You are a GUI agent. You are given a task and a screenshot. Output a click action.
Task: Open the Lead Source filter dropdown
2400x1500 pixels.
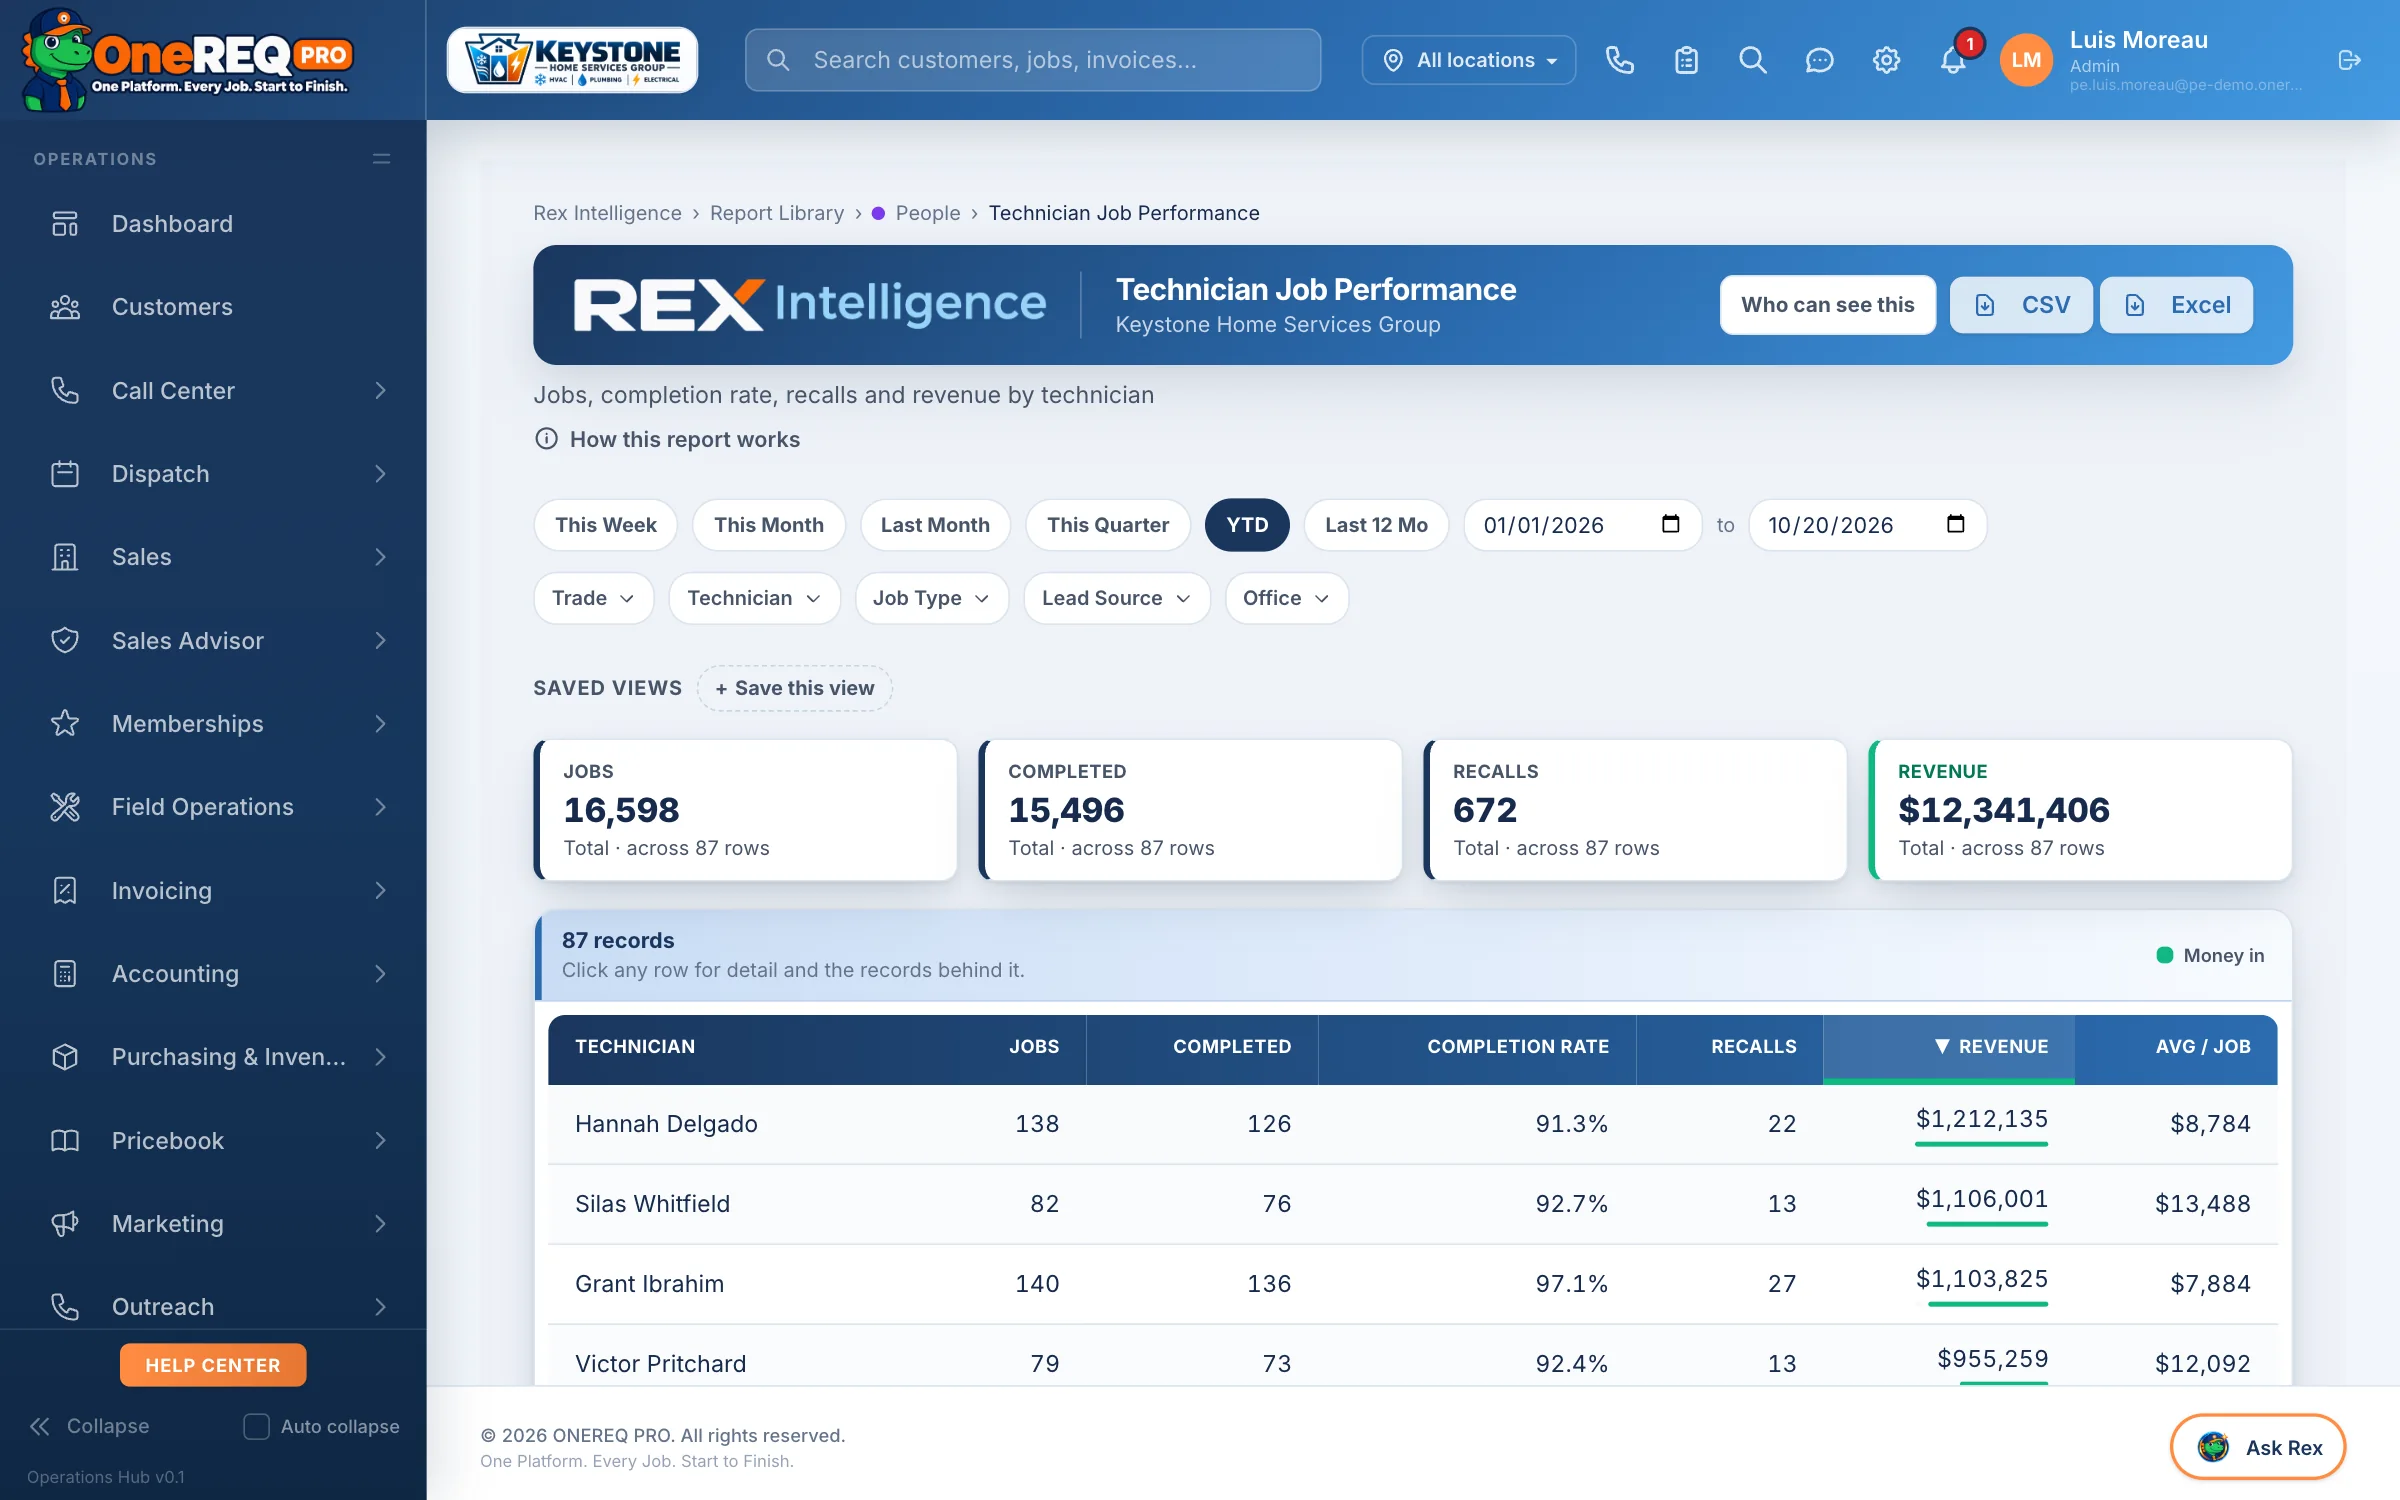[x=1116, y=598]
